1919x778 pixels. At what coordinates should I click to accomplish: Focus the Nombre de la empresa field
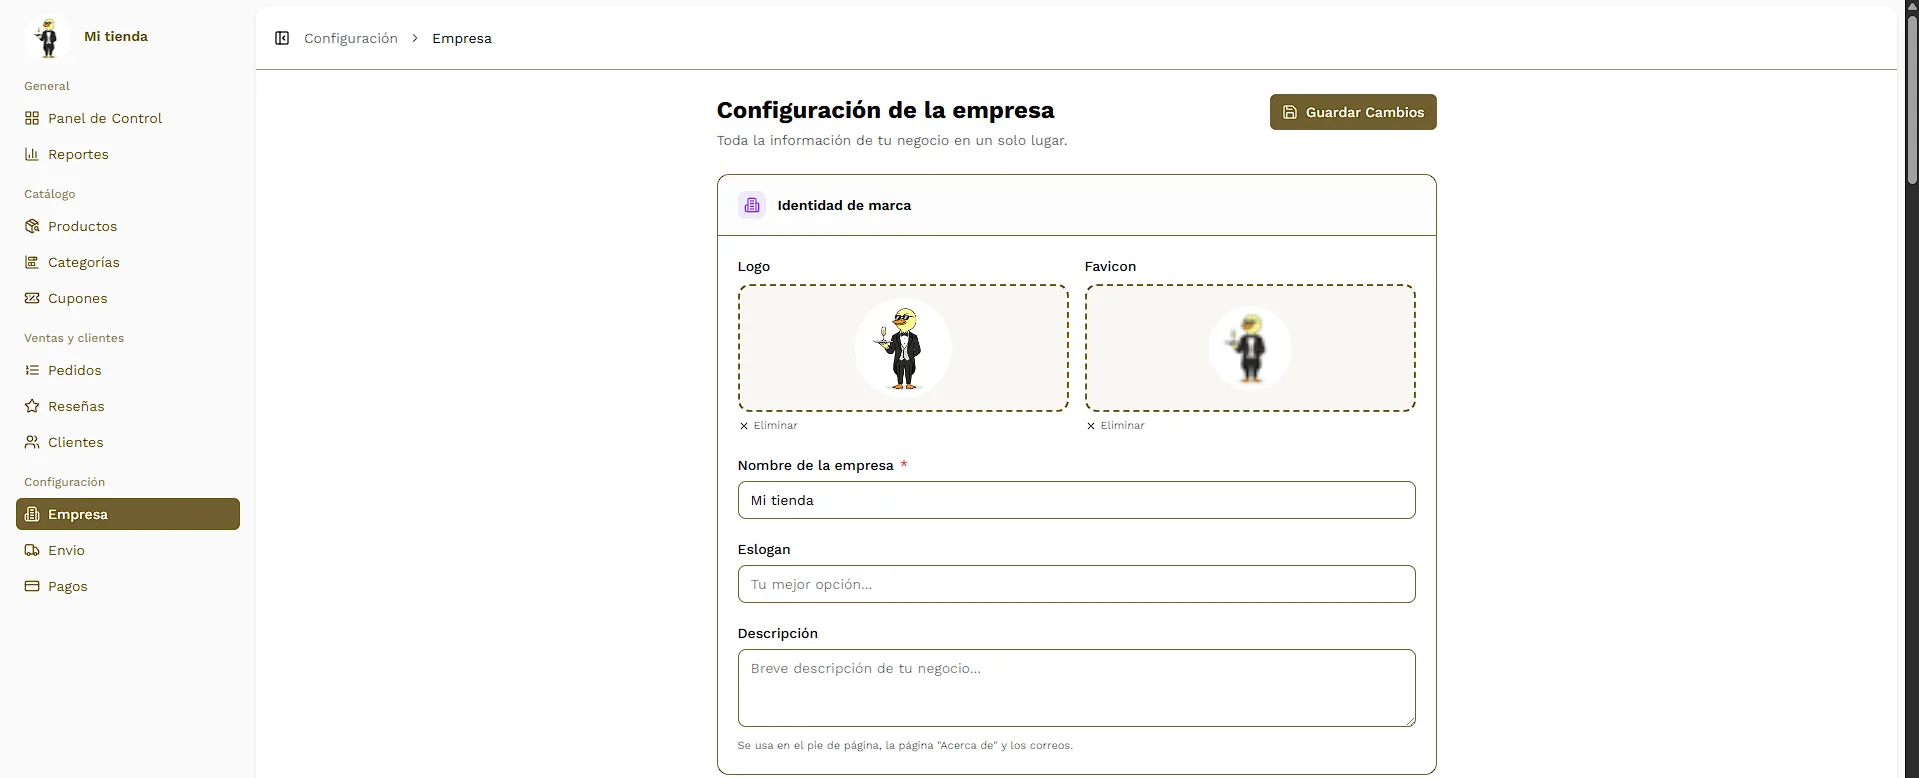point(1076,500)
